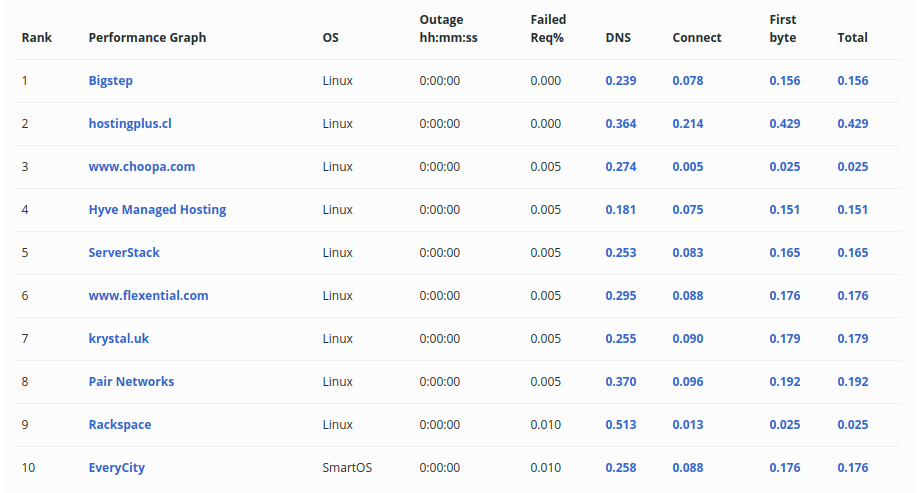Screen dimensions: 918x493
Task: Select the First byte column header
Action: 783,29
